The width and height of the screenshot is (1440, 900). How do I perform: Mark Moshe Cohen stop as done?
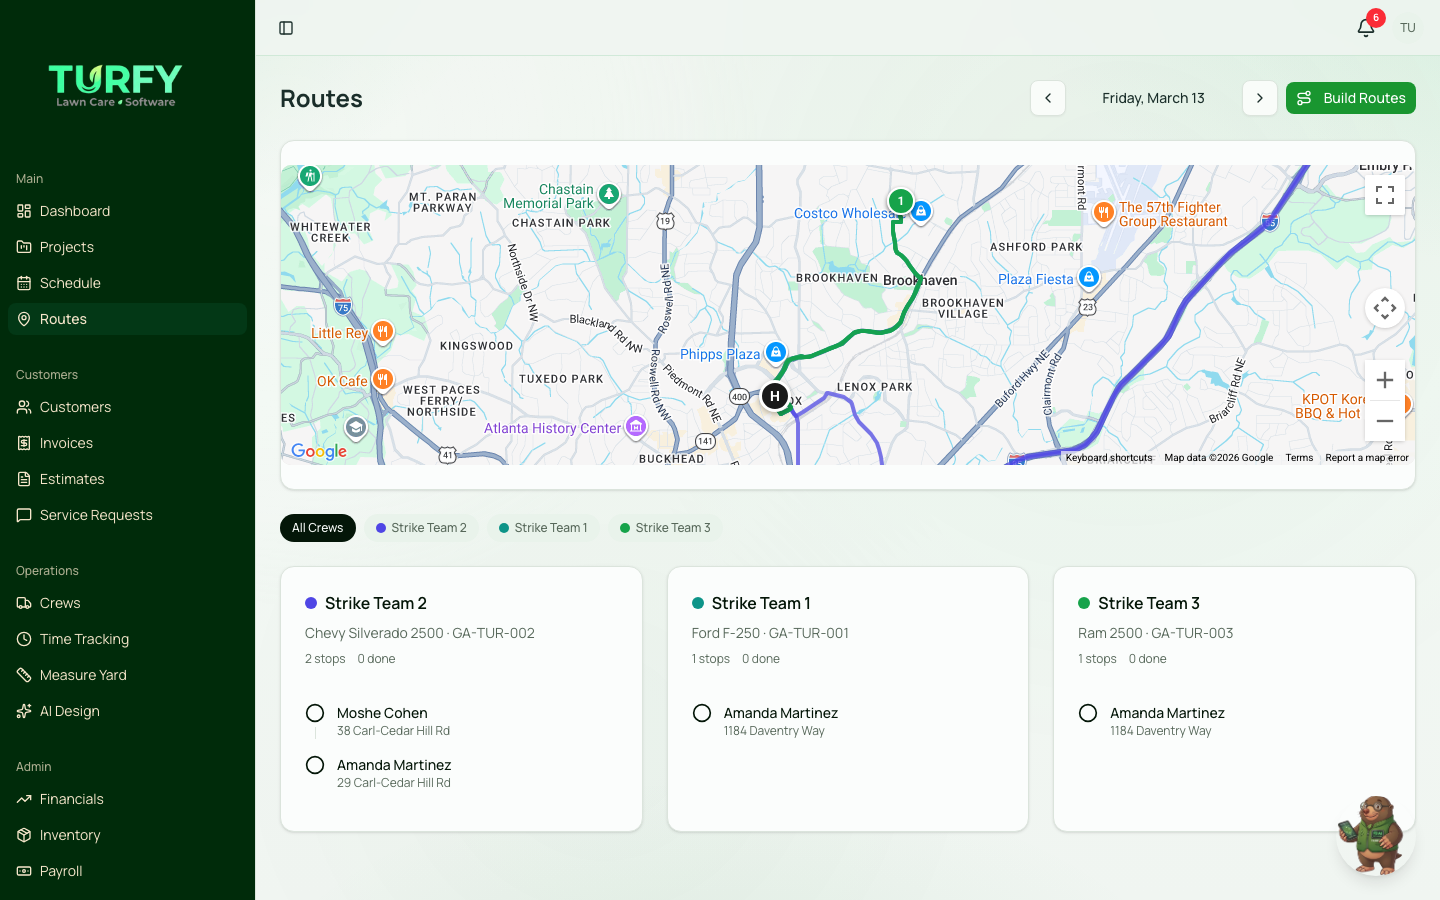click(x=315, y=713)
